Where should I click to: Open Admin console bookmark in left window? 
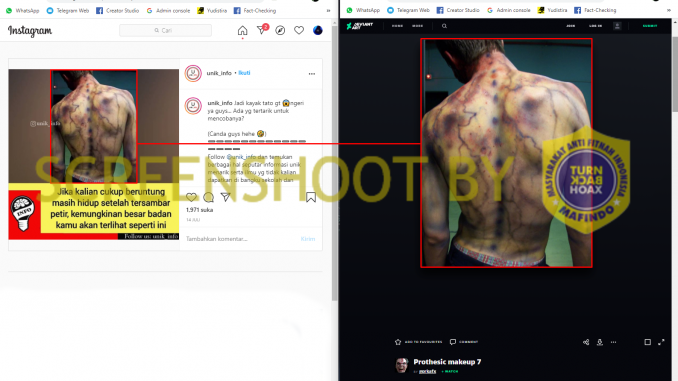pyautogui.click(x=168, y=10)
